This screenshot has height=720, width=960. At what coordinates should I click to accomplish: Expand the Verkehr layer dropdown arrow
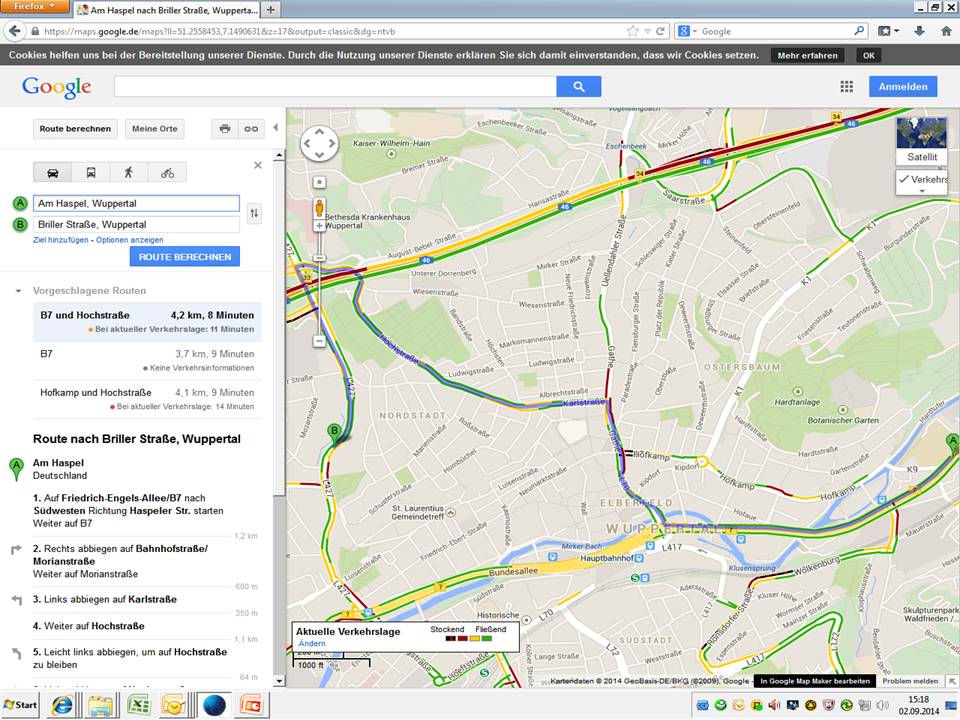pos(922,191)
